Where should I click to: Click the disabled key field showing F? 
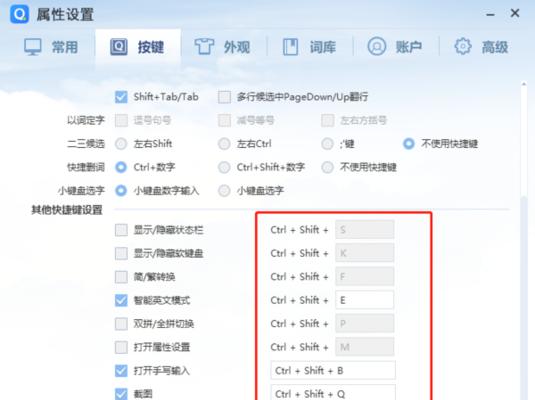pyautogui.click(x=364, y=276)
